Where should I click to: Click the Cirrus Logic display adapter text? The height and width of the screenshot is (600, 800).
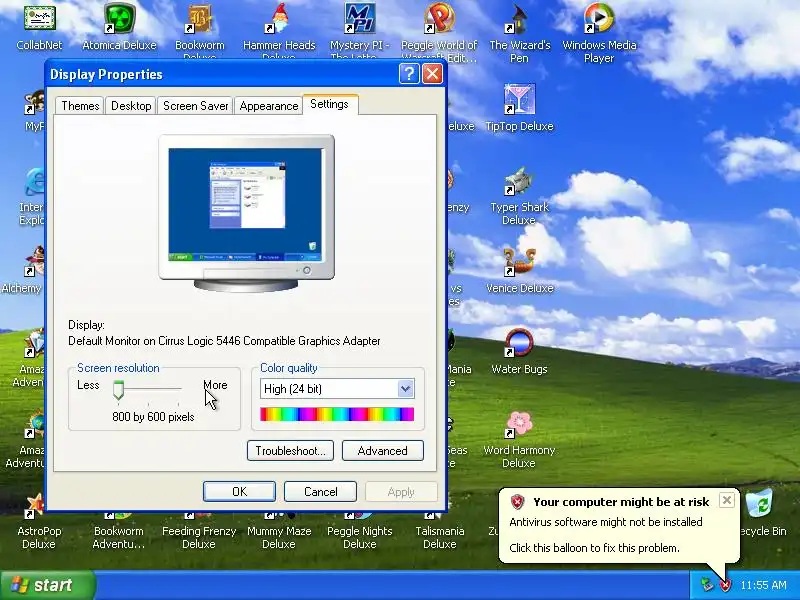pyautogui.click(x=224, y=341)
